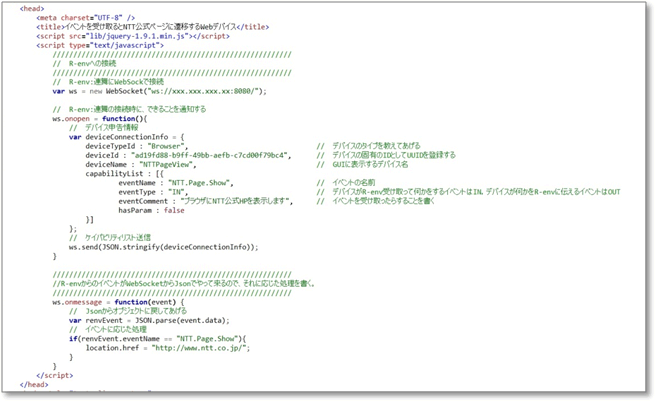Click the opening <head> tag
656x402 pixels.
[x=32, y=8]
